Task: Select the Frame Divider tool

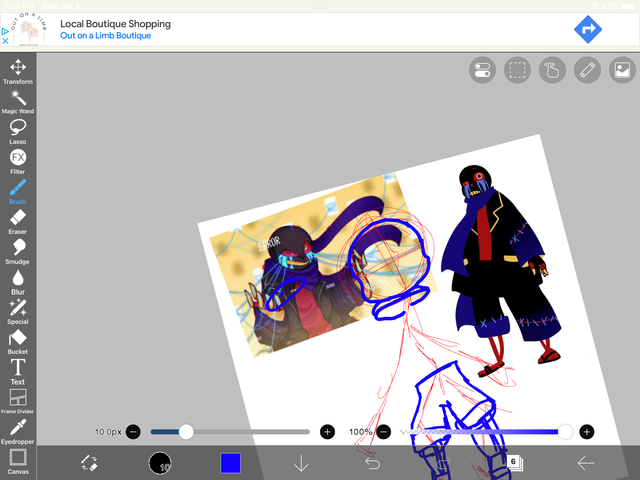Action: tap(18, 401)
